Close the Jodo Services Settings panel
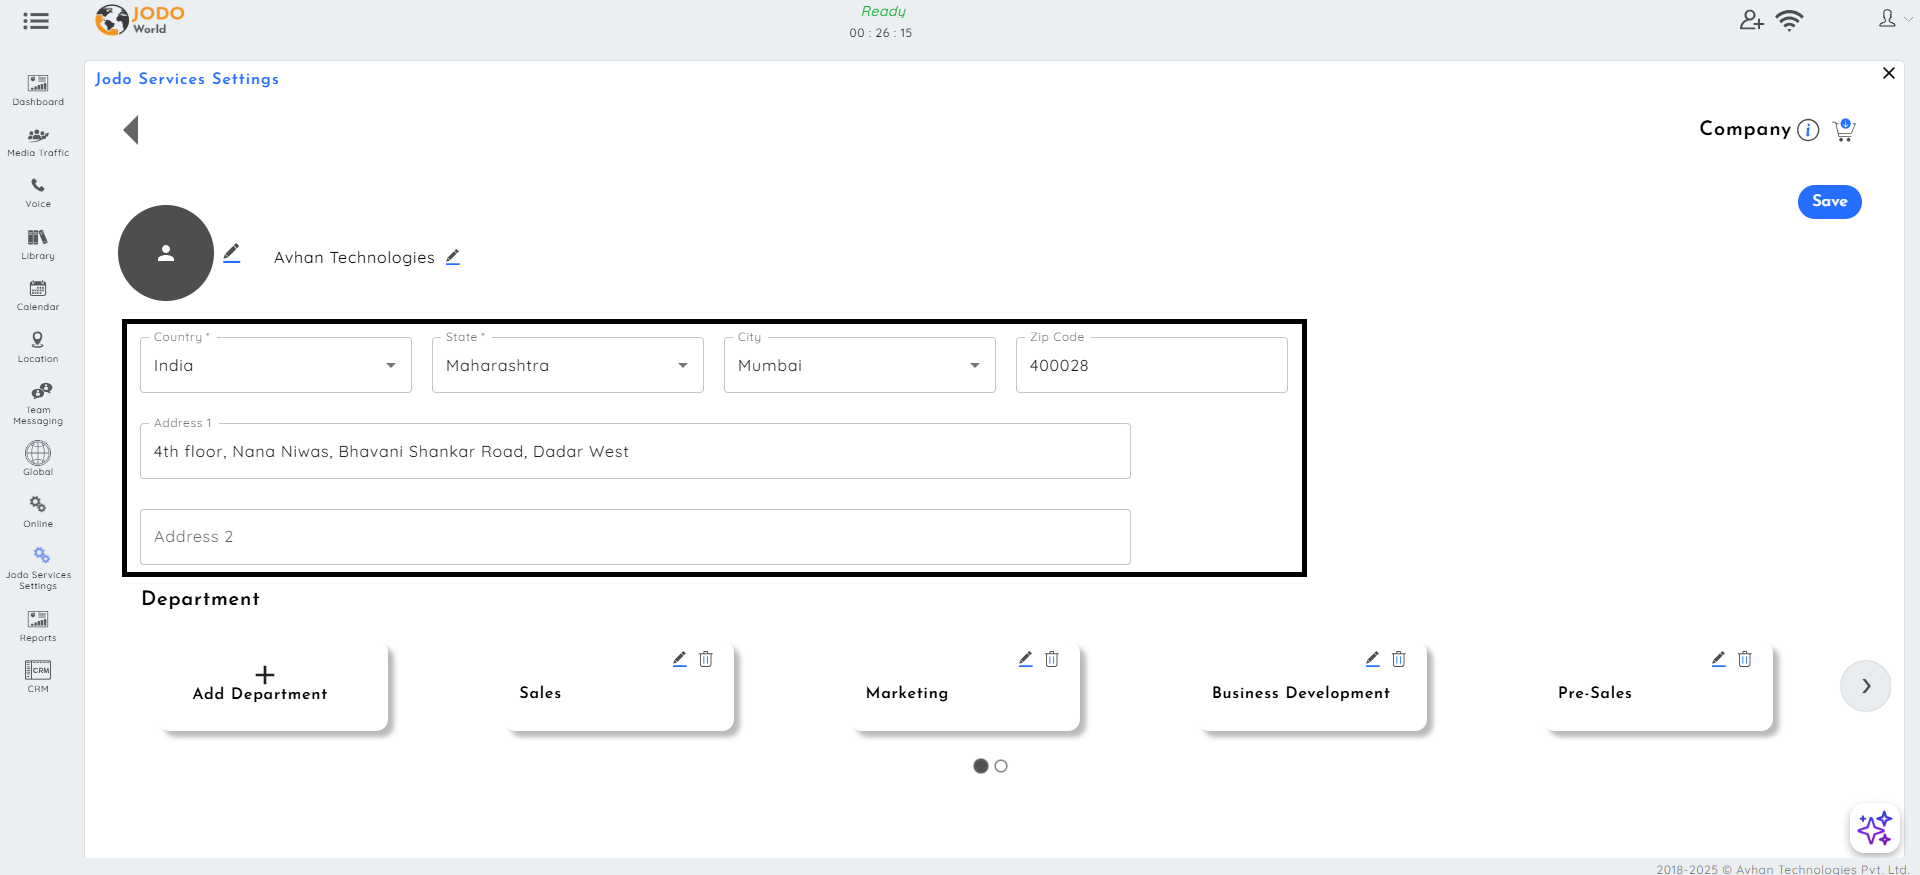The image size is (1920, 875). pos(1889,73)
